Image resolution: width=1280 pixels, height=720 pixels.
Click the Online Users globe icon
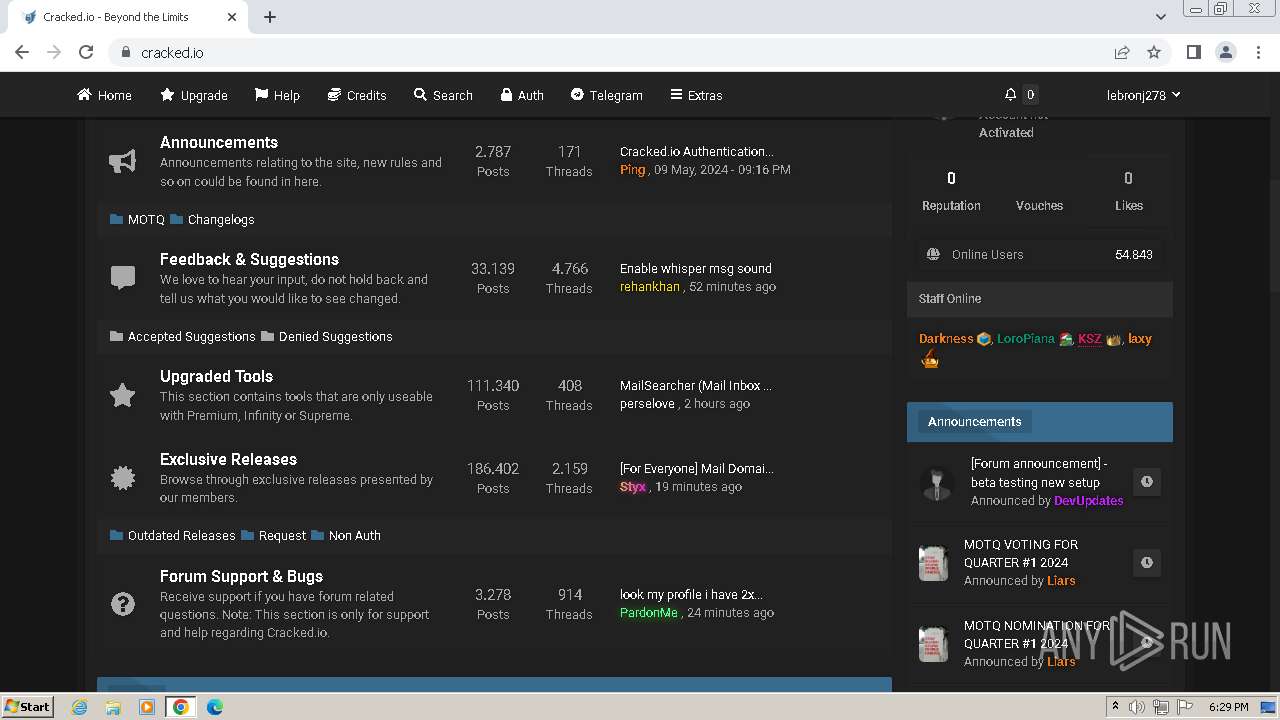click(x=933, y=254)
